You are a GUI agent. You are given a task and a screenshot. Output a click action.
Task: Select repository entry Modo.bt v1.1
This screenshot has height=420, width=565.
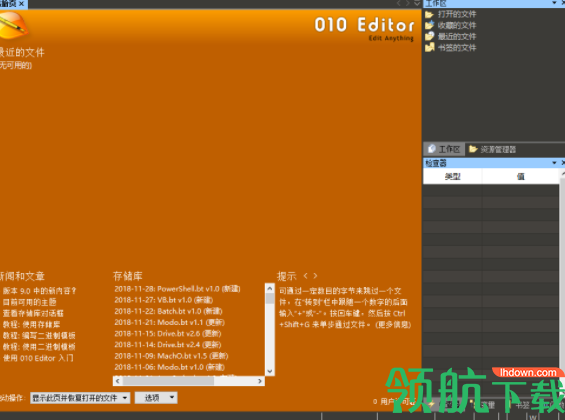(169, 322)
